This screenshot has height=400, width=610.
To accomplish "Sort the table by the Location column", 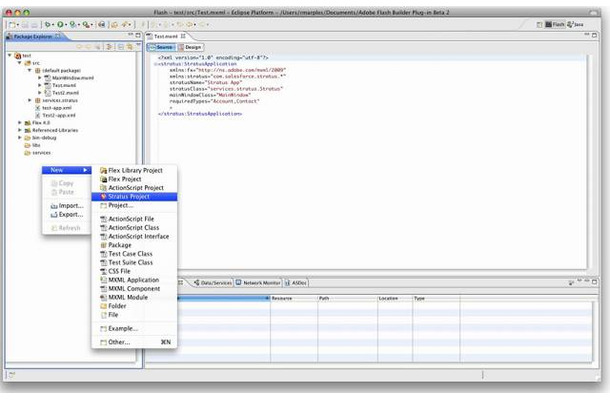I will point(395,298).
